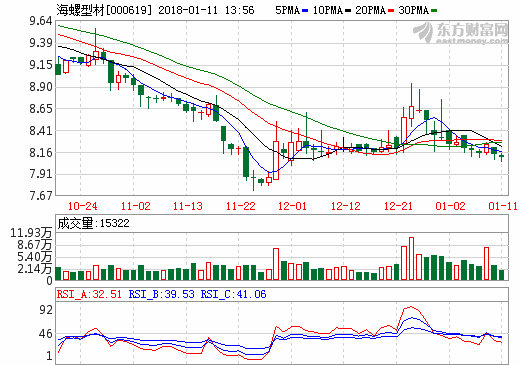This screenshot has height=365, width=520.
Task: Click price axis label 9.64
Action: (x=41, y=21)
